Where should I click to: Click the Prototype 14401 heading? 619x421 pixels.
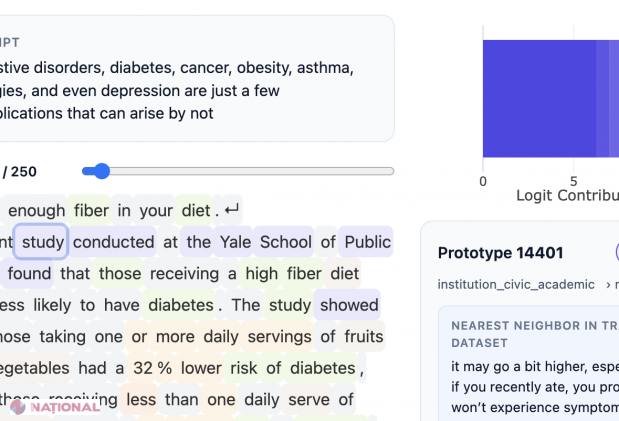point(501,253)
